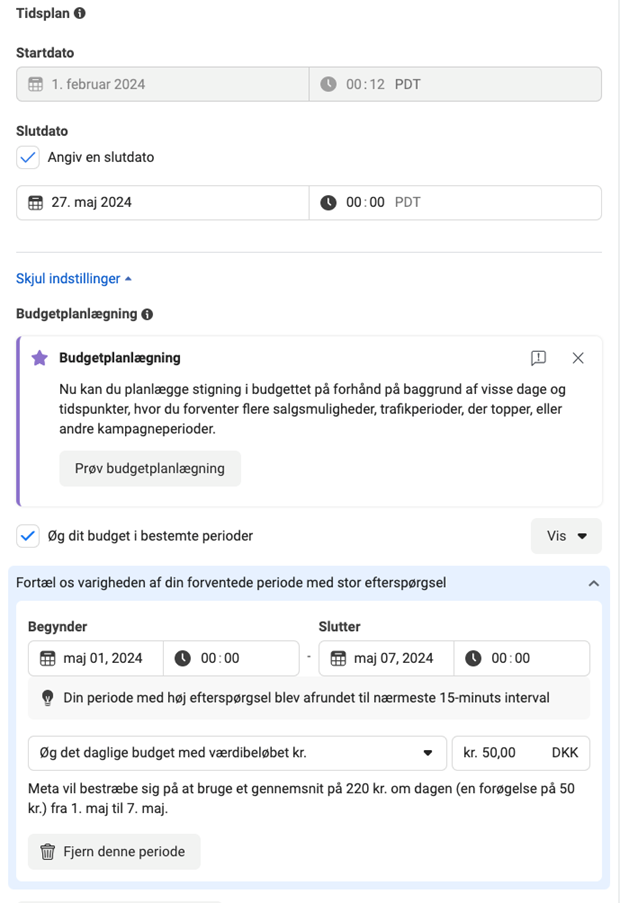Click the Begynder time field showing 00:00

click(x=231, y=658)
